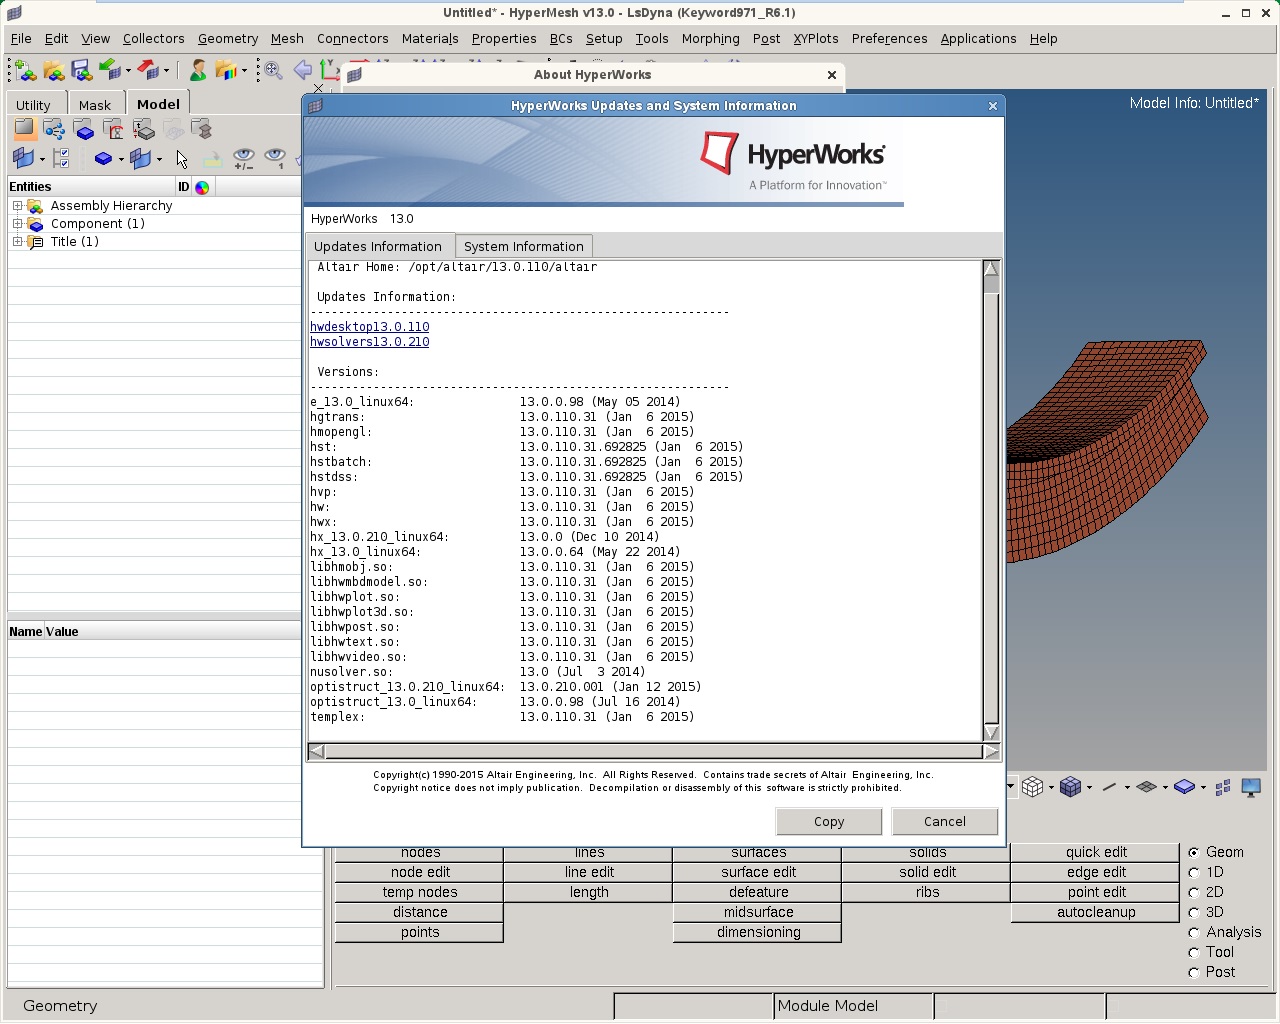Switch to the System Information tab
The width and height of the screenshot is (1280, 1024).
pos(524,246)
